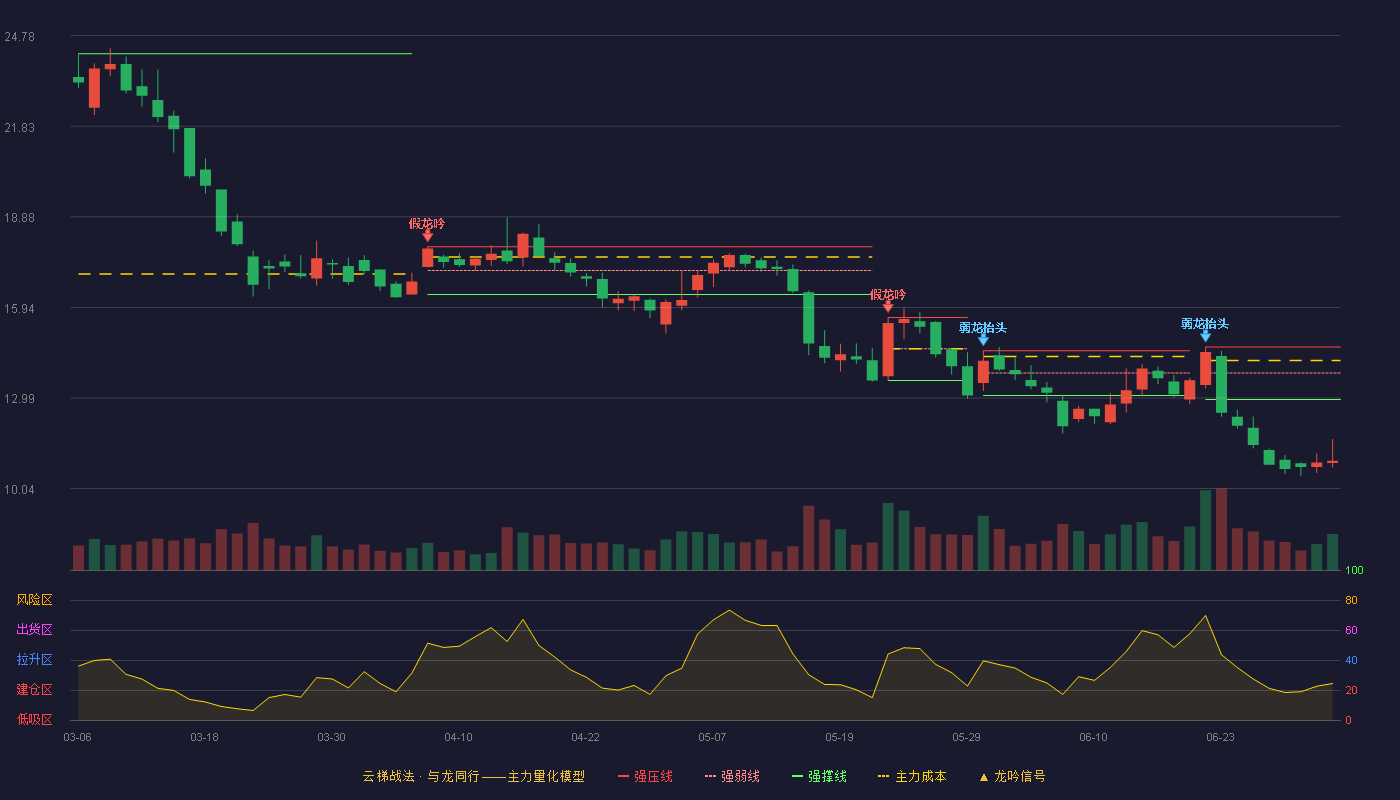Click the 假龙吟 label near date 05-19
Image resolution: width=1400 pixels, height=800 pixels.
tap(888, 294)
